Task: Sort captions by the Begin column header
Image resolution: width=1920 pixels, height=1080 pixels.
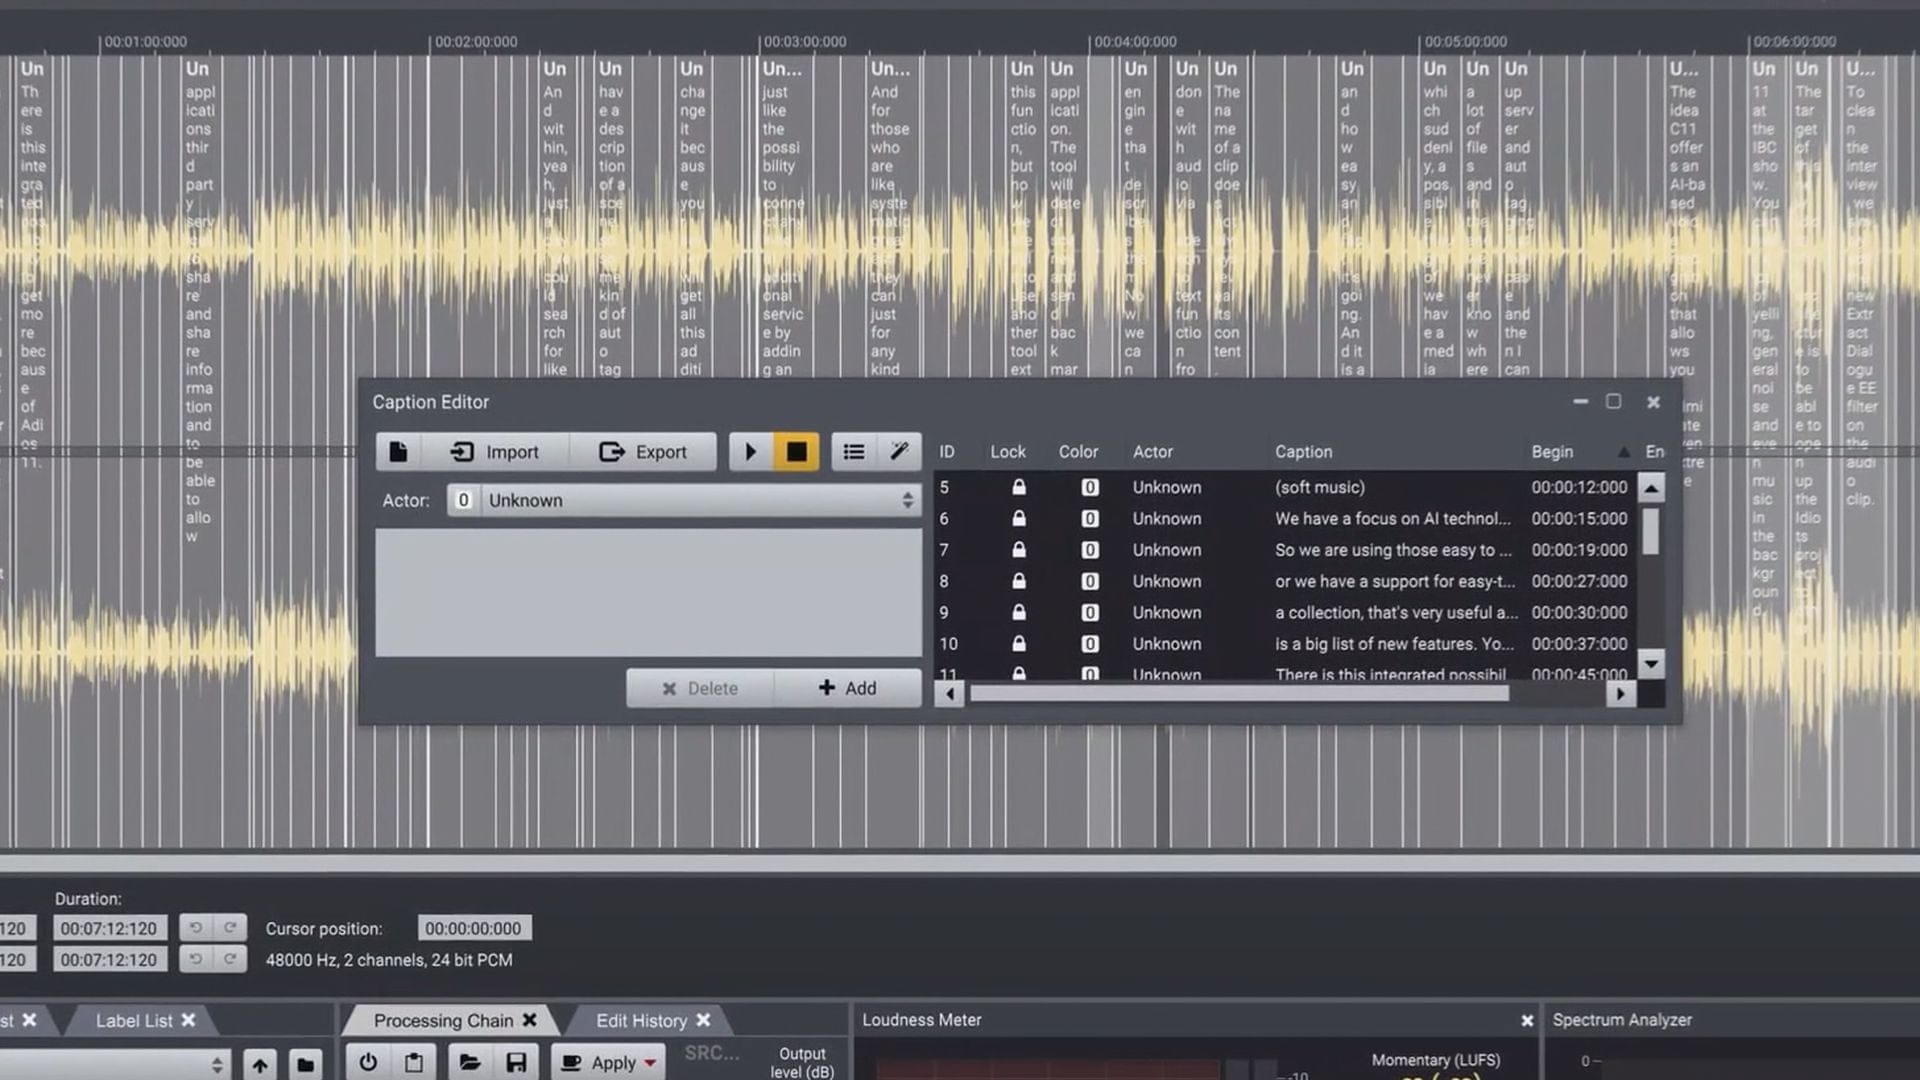Action: coord(1552,452)
